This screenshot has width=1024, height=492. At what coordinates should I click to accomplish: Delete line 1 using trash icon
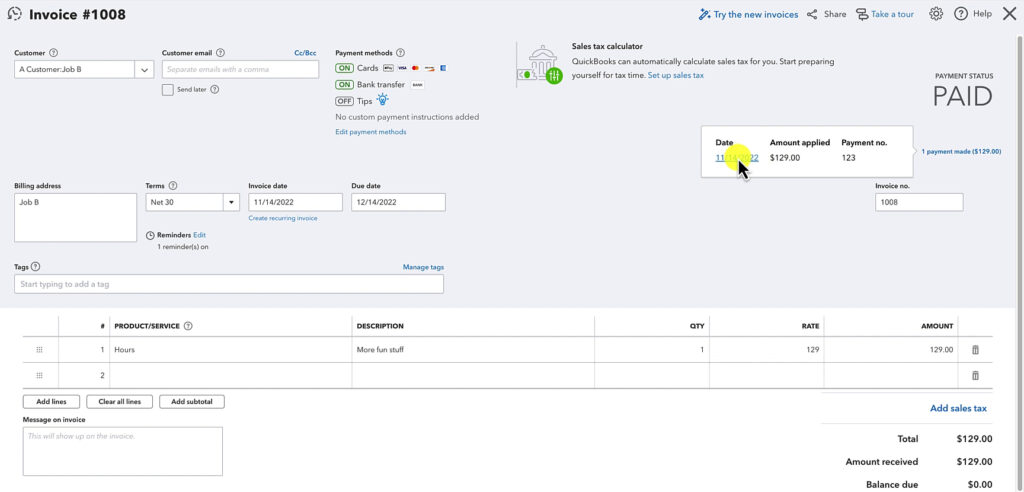[975, 350]
